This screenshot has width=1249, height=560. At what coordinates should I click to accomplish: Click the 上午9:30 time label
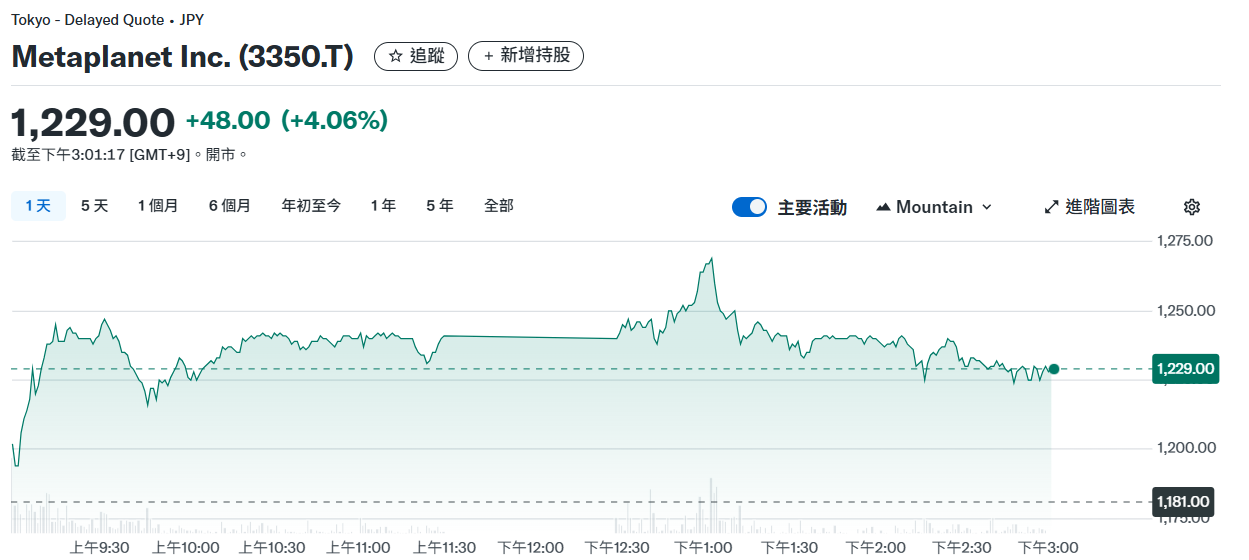[x=99, y=547]
